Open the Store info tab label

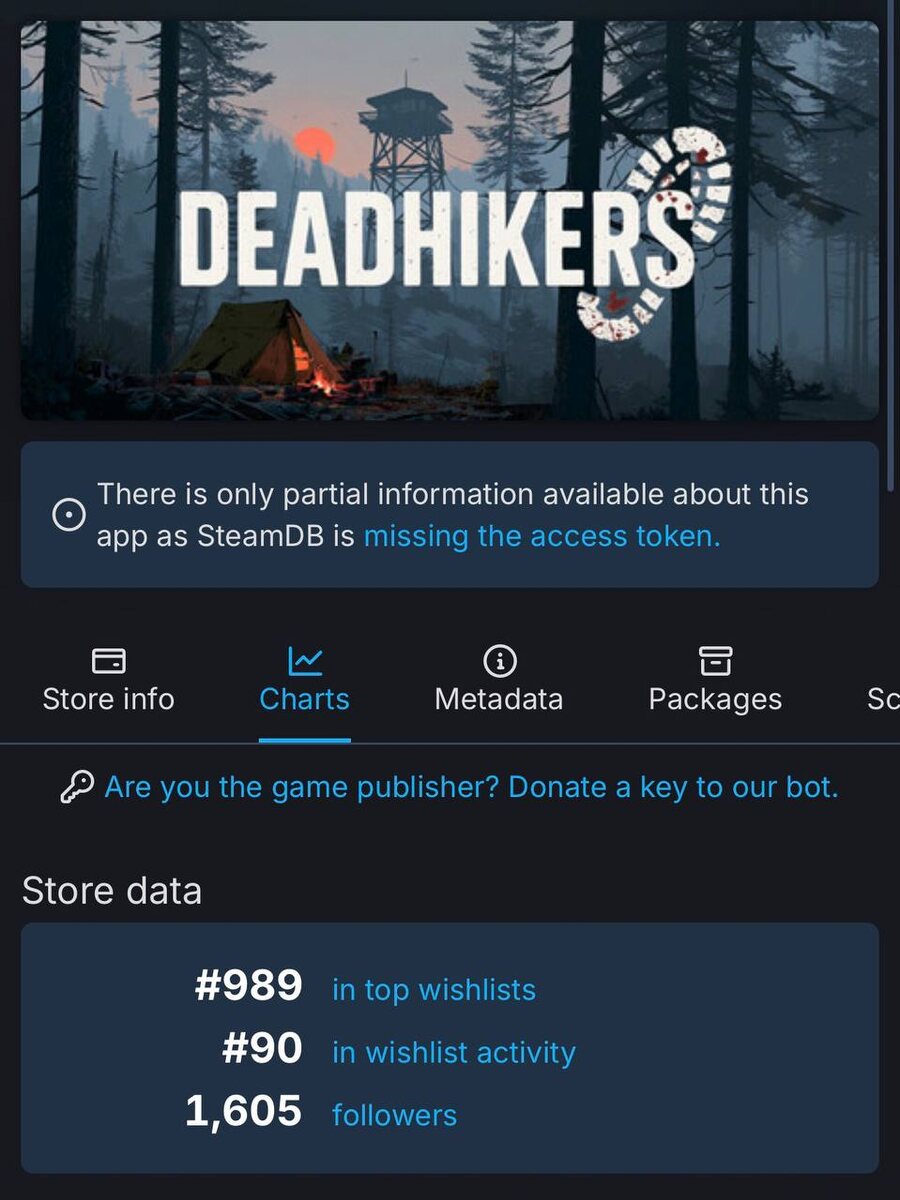tap(108, 699)
